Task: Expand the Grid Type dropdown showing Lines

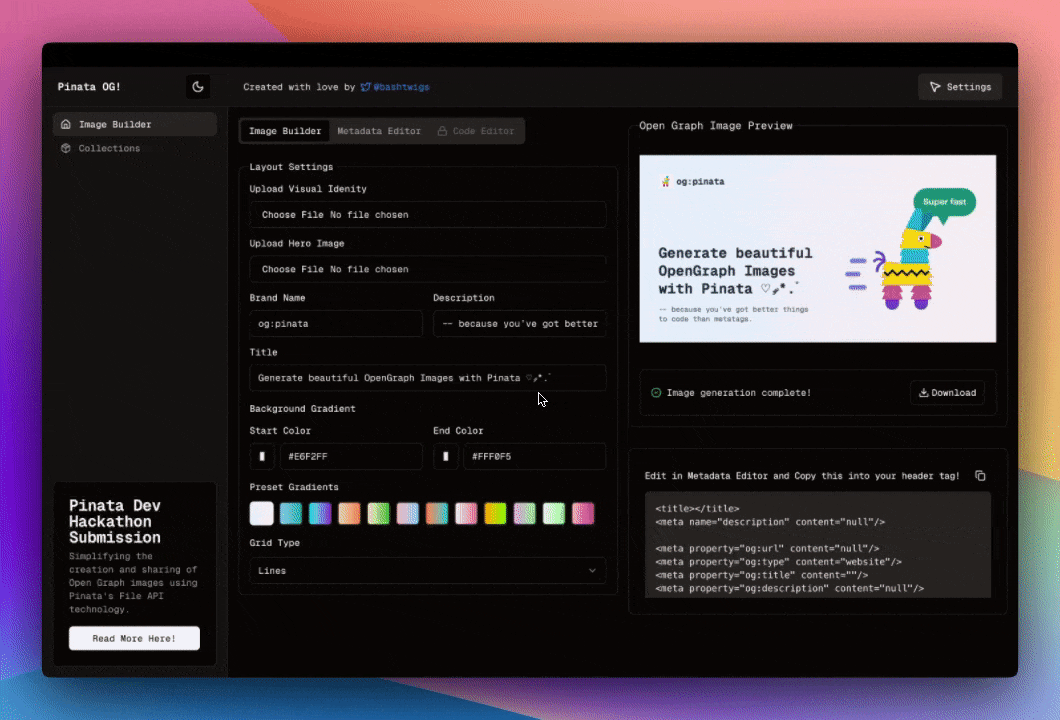Action: click(427, 571)
